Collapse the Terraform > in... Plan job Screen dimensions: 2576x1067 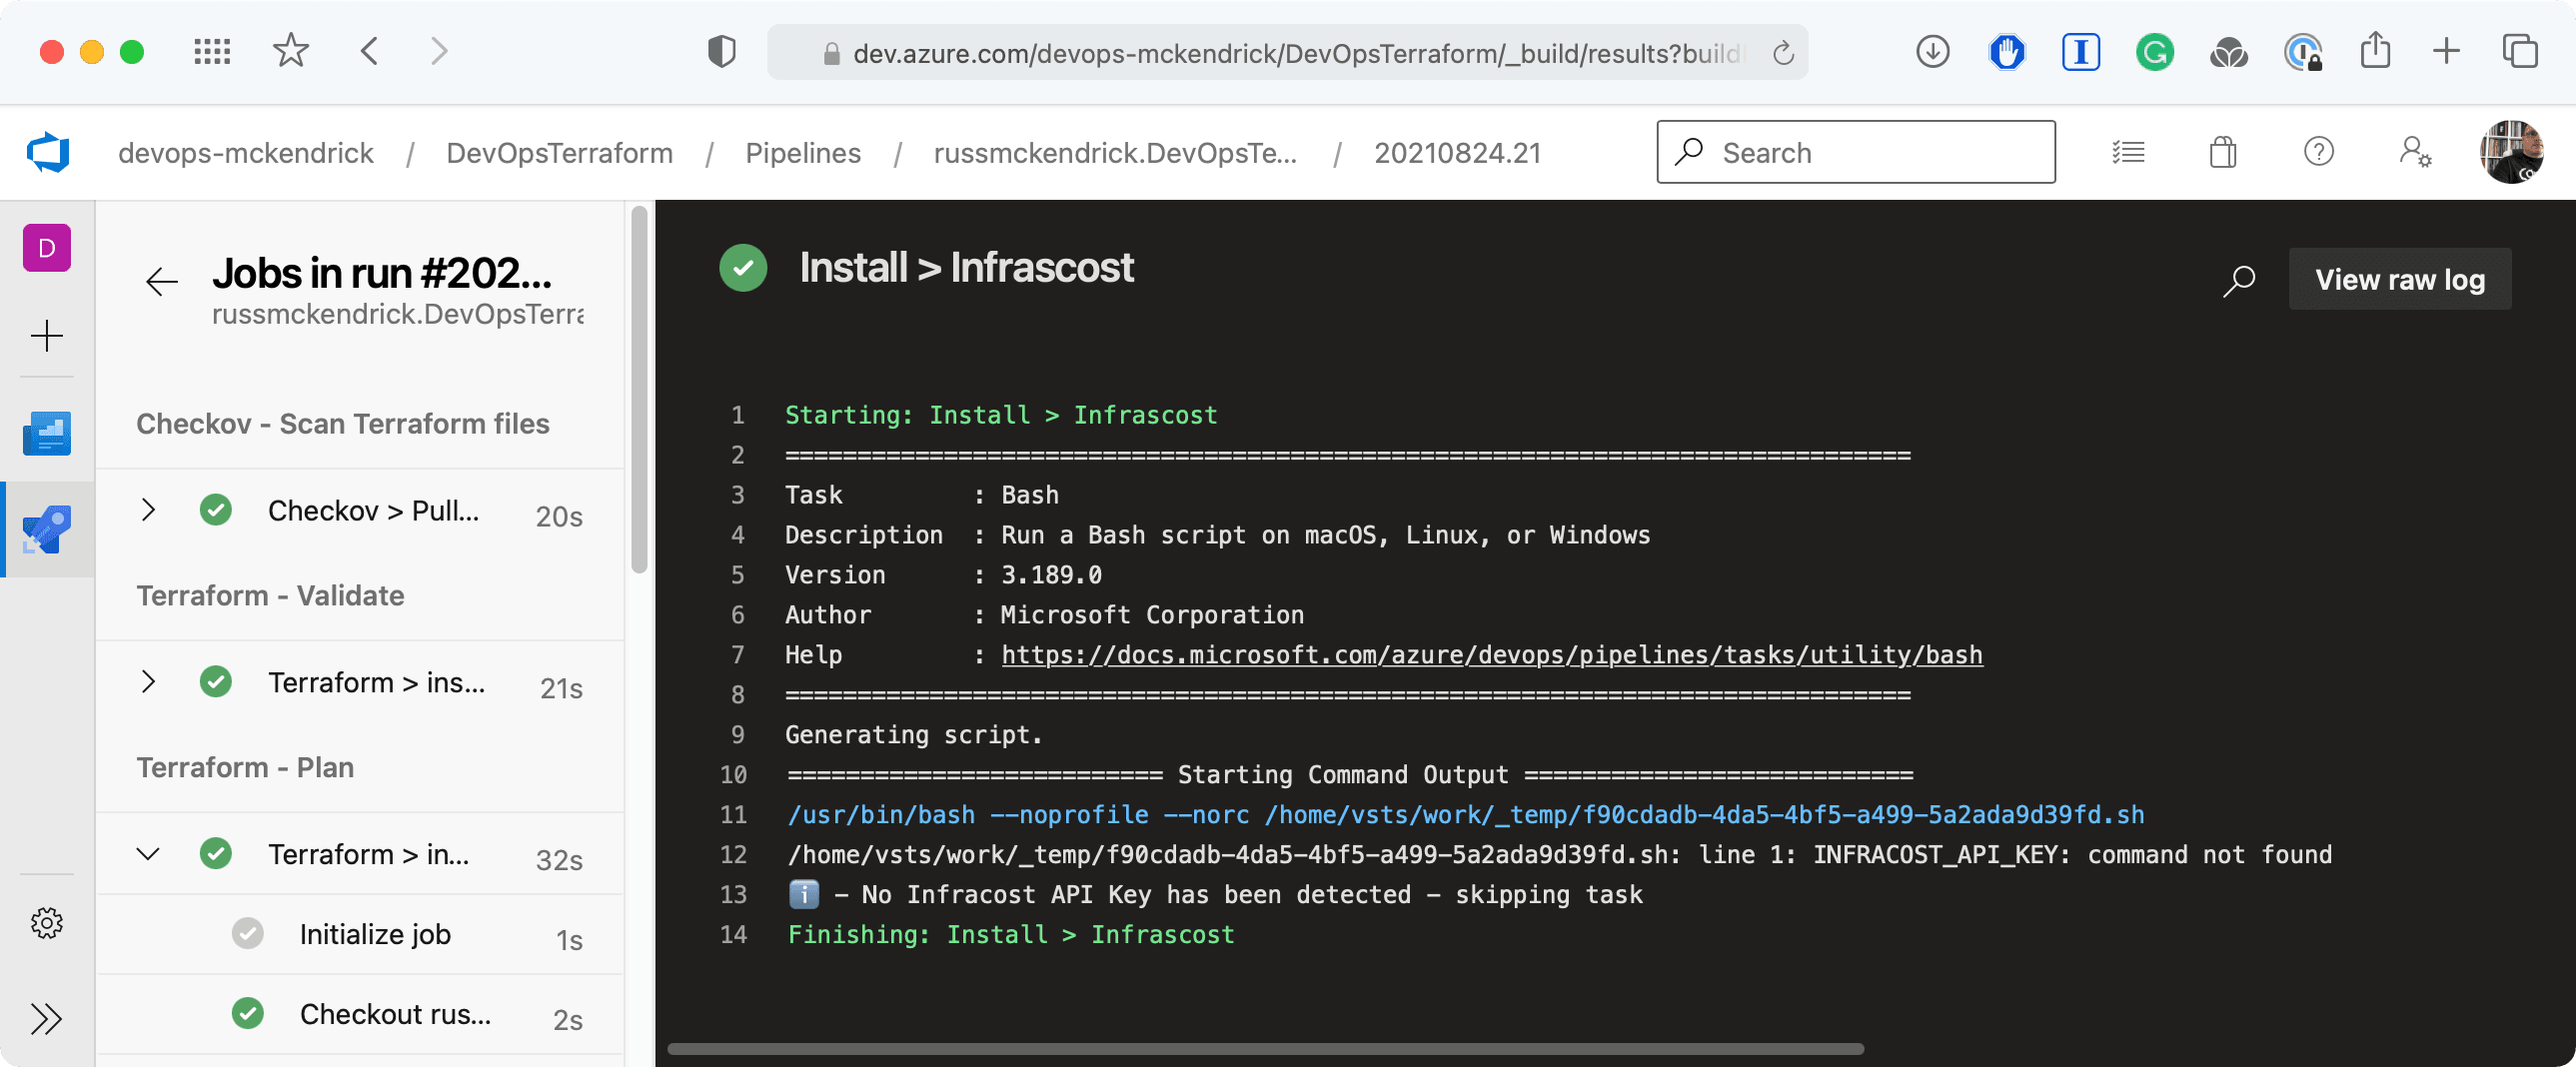[149, 854]
